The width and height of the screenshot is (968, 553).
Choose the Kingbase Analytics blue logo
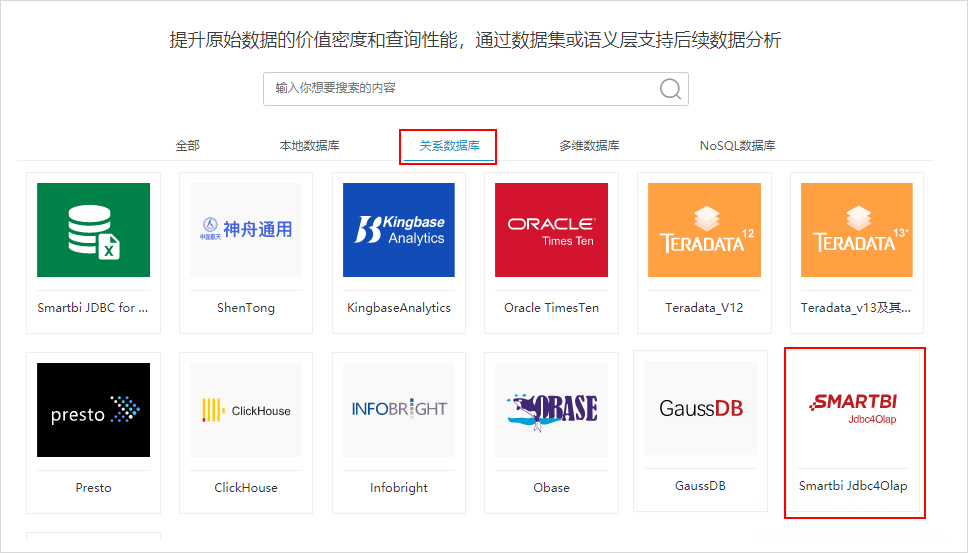[x=399, y=230]
